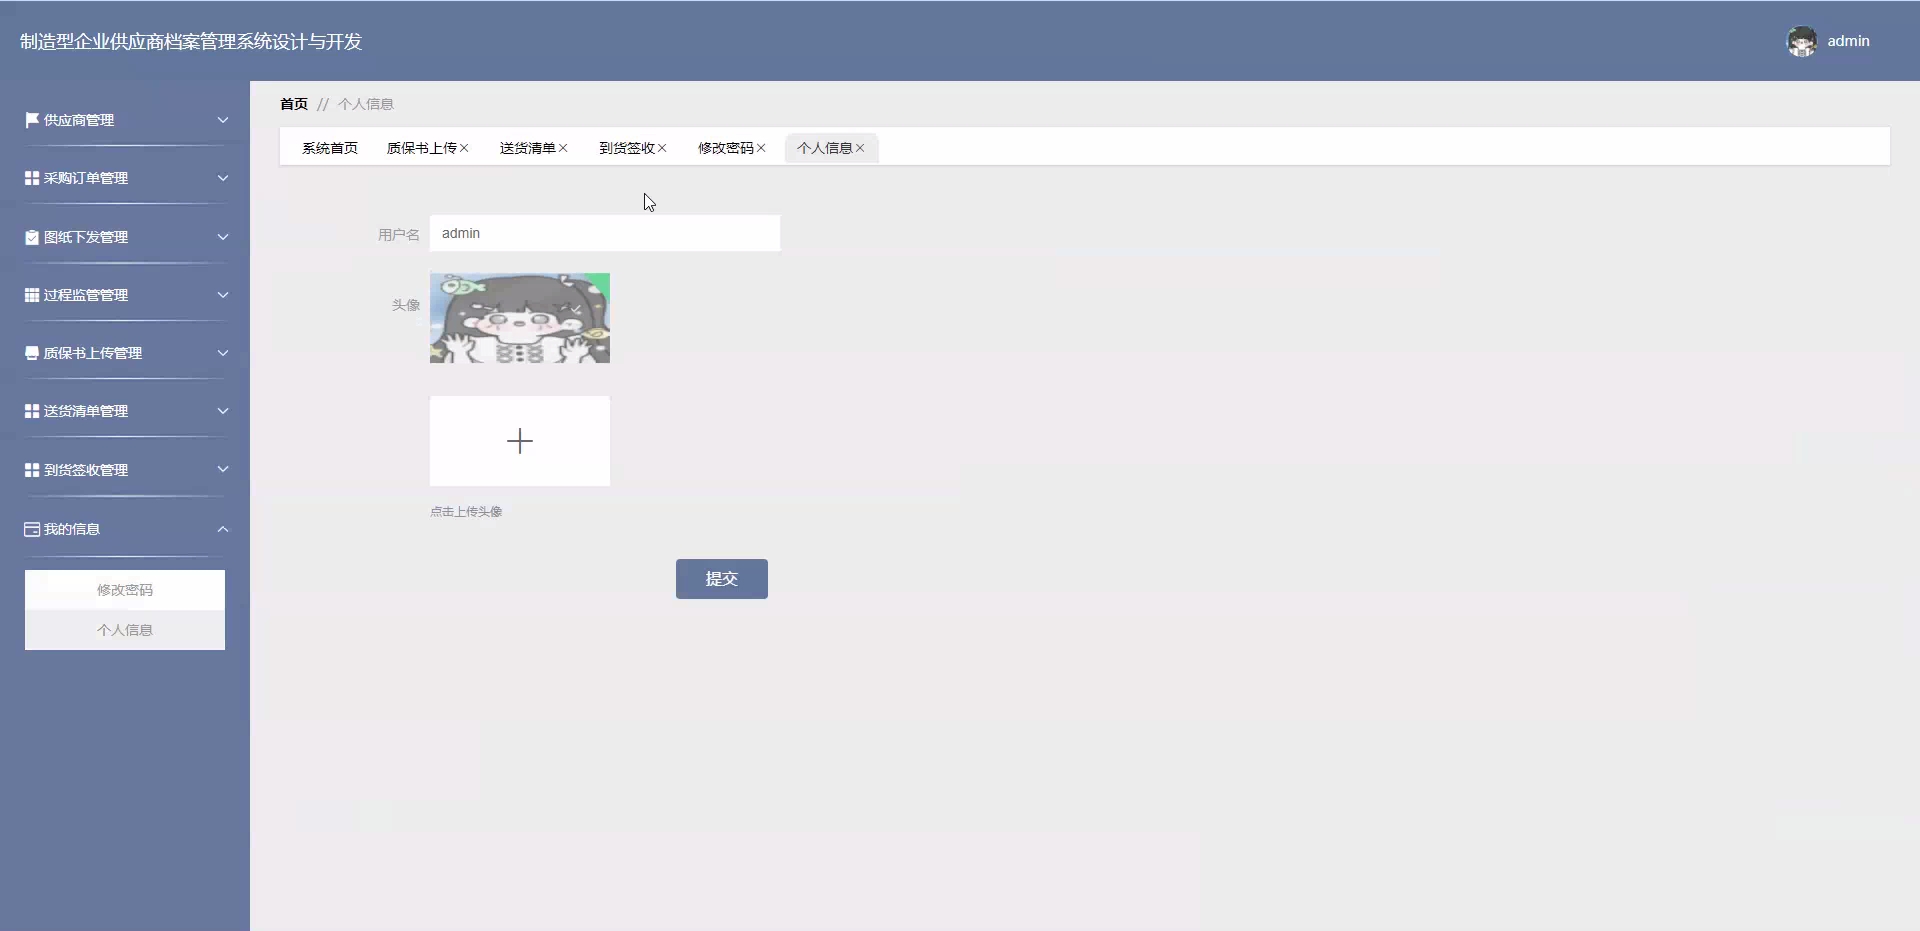Collapse the 我的信息 menu chevron

coord(223,529)
